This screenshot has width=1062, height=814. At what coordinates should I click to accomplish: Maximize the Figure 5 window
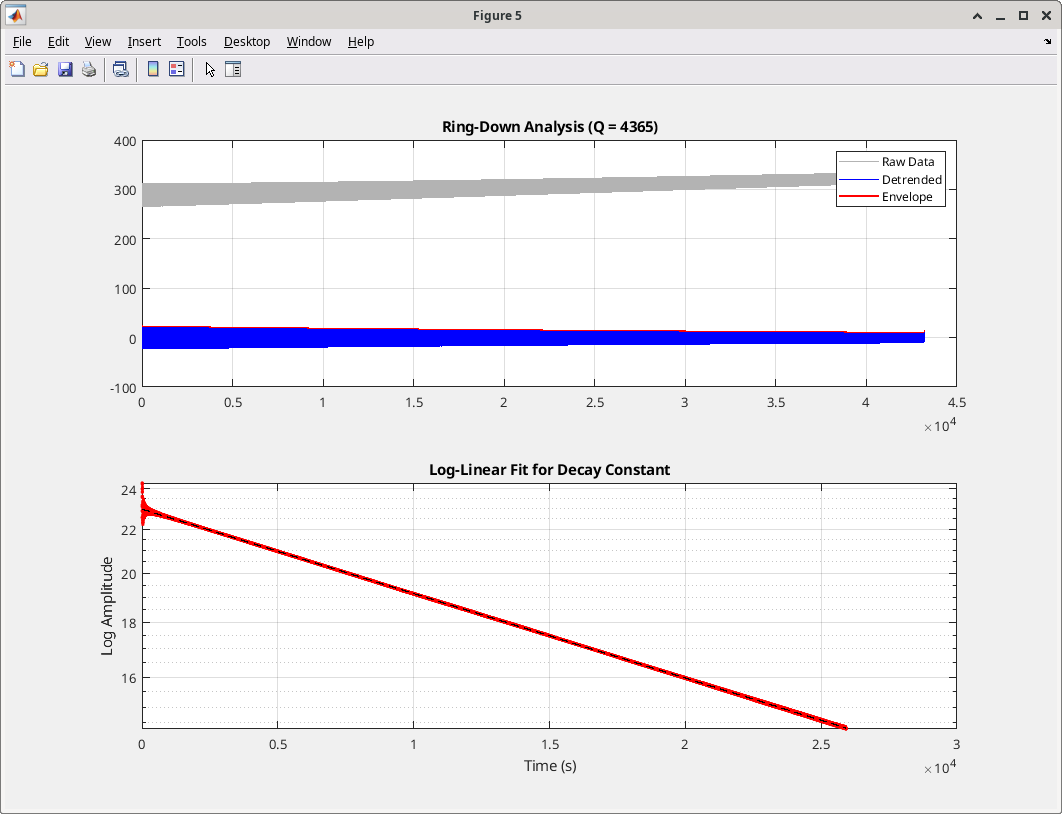tap(1023, 16)
